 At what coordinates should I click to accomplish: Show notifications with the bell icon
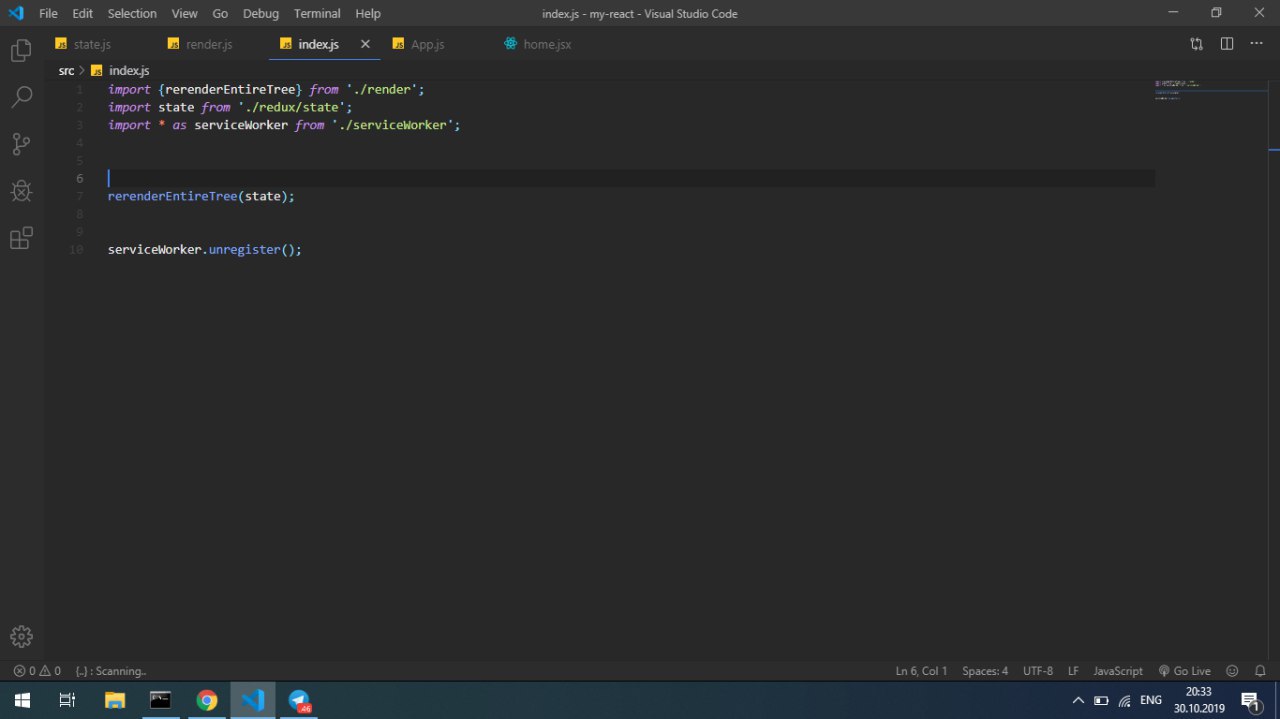coord(1260,671)
